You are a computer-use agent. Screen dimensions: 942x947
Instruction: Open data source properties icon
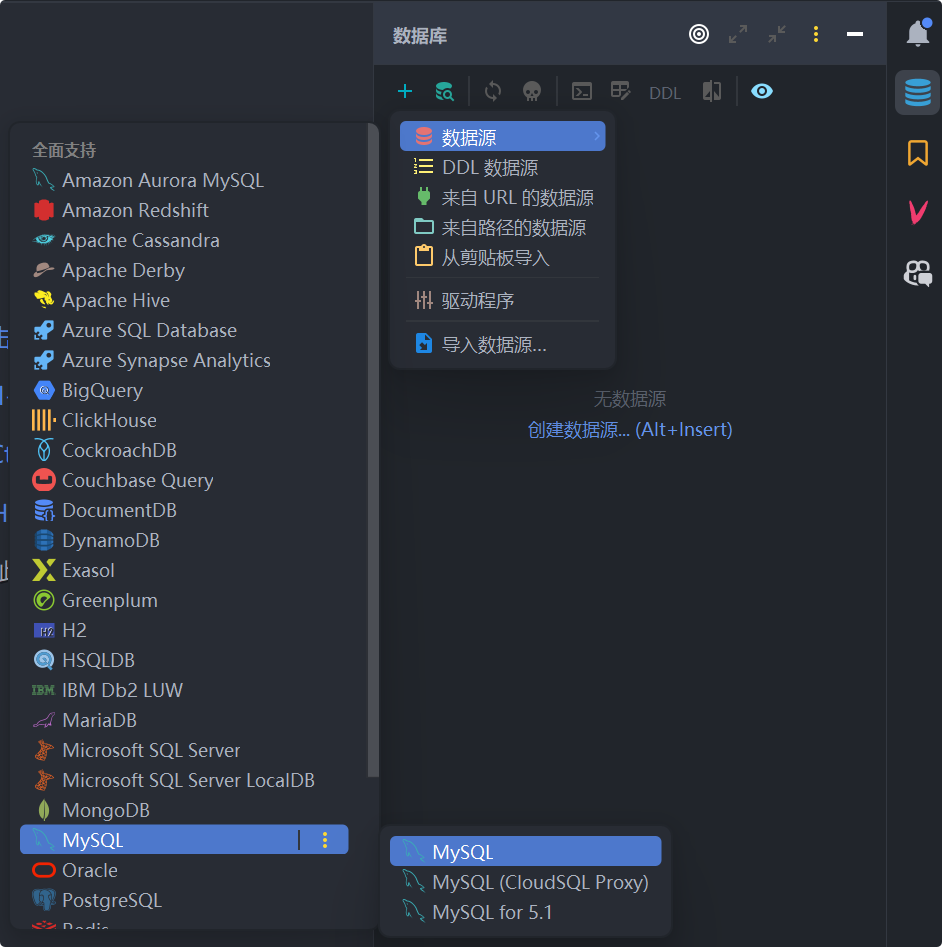[444, 91]
